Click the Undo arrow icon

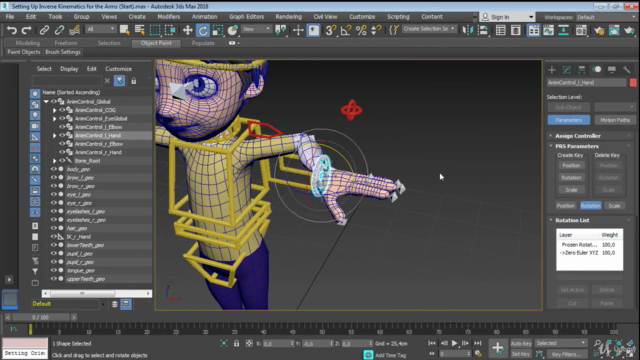click(x=11, y=30)
